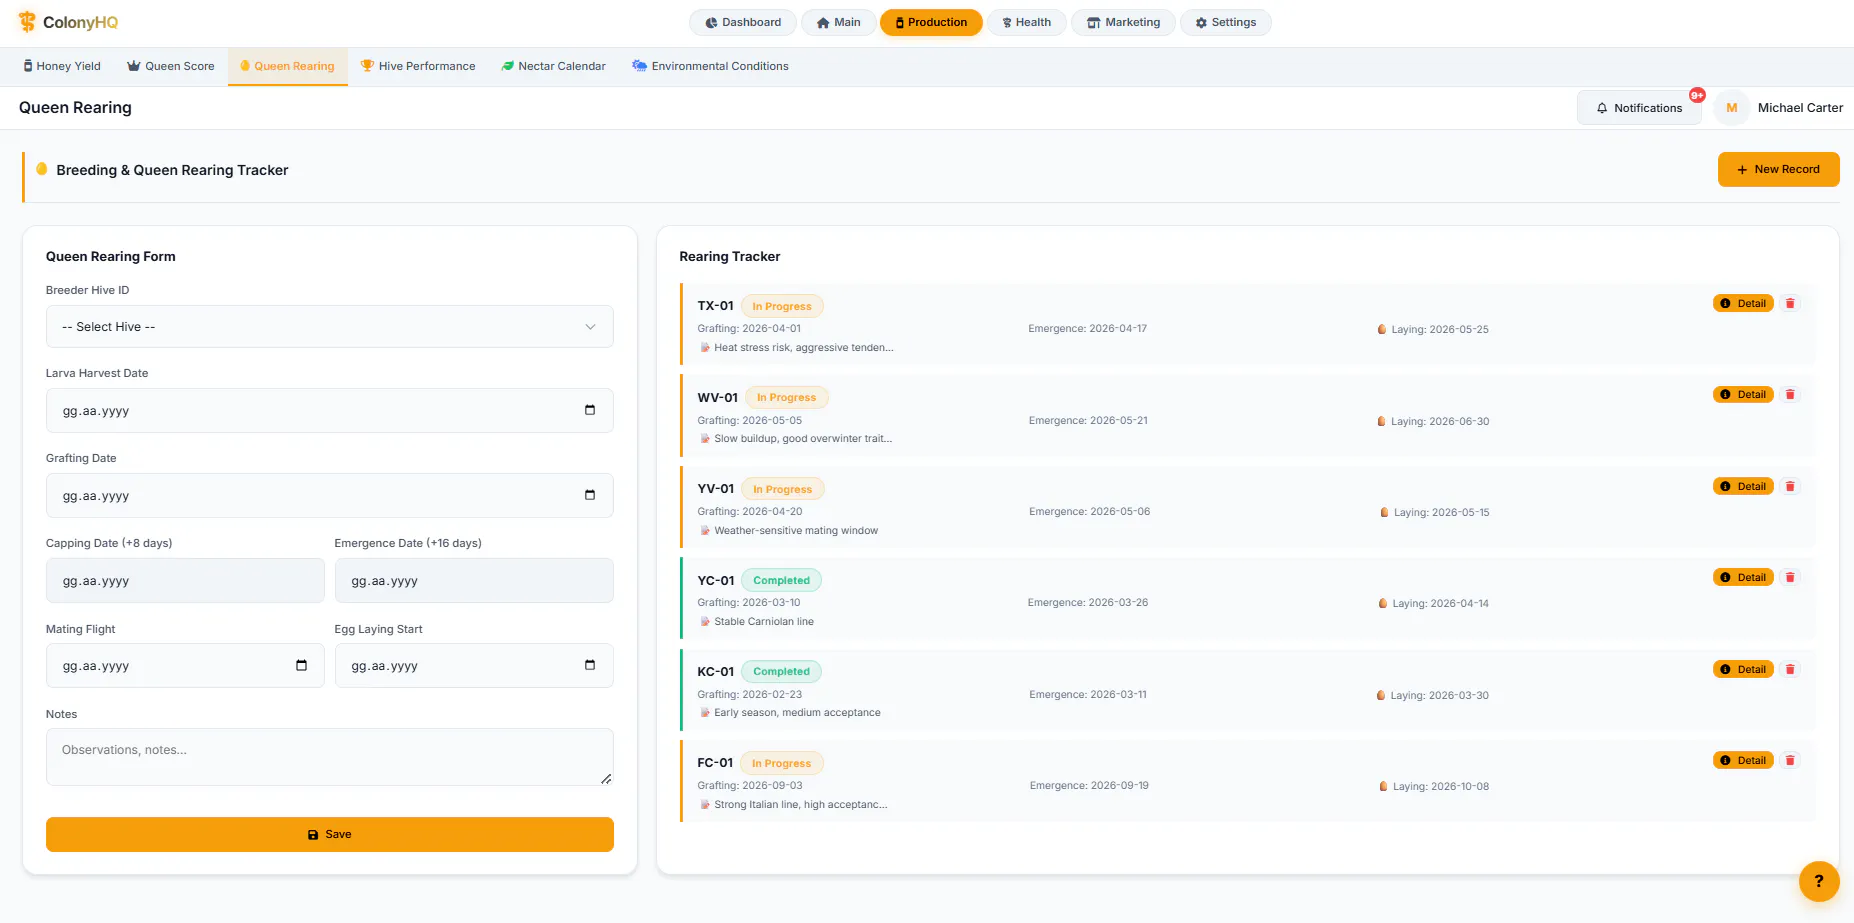Remove the YV-01 record via trash icon
1854x923 pixels.
pyautogui.click(x=1790, y=486)
